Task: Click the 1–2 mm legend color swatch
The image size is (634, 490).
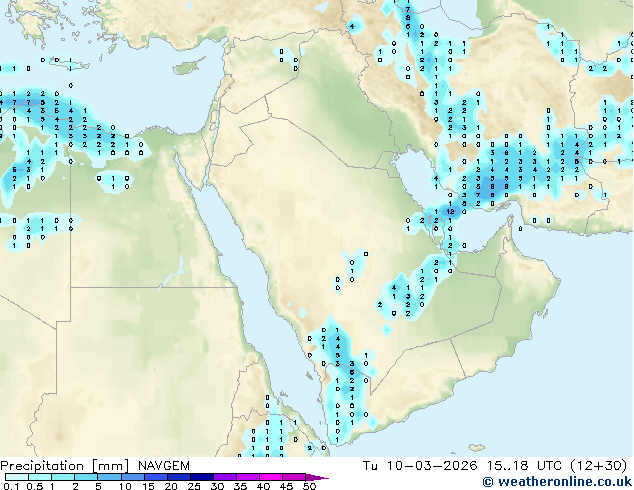Action: pos(63,477)
